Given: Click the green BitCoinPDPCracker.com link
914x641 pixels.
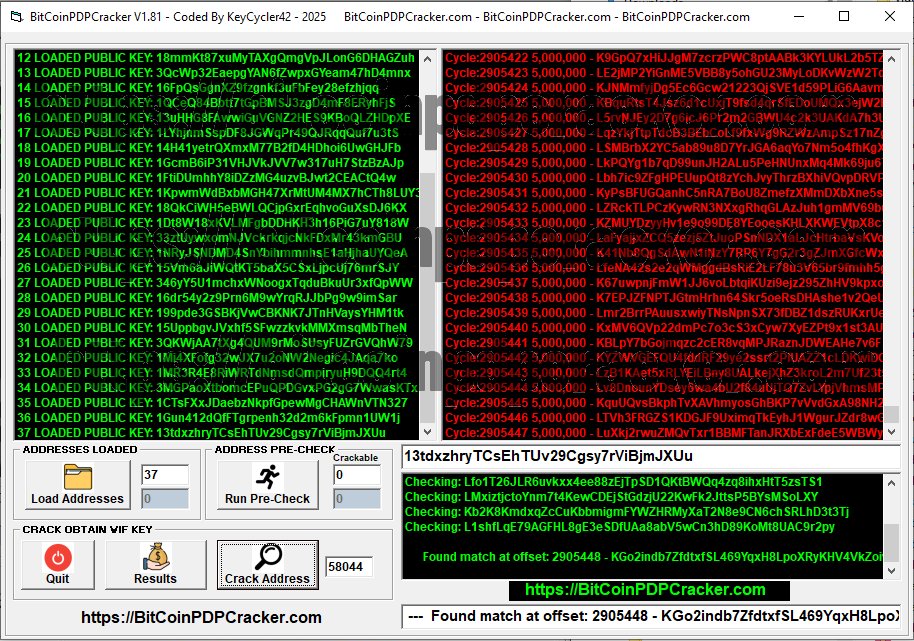Looking at the screenshot, I should point(645,590).
